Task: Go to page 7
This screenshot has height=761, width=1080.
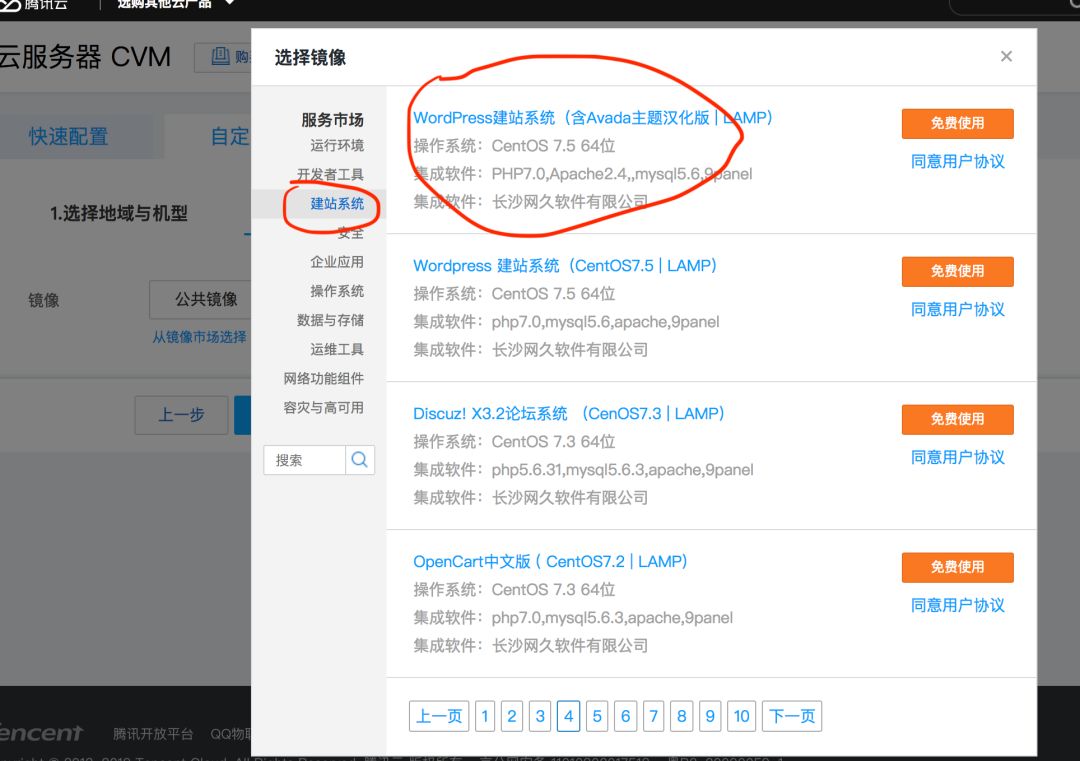Action: (654, 716)
